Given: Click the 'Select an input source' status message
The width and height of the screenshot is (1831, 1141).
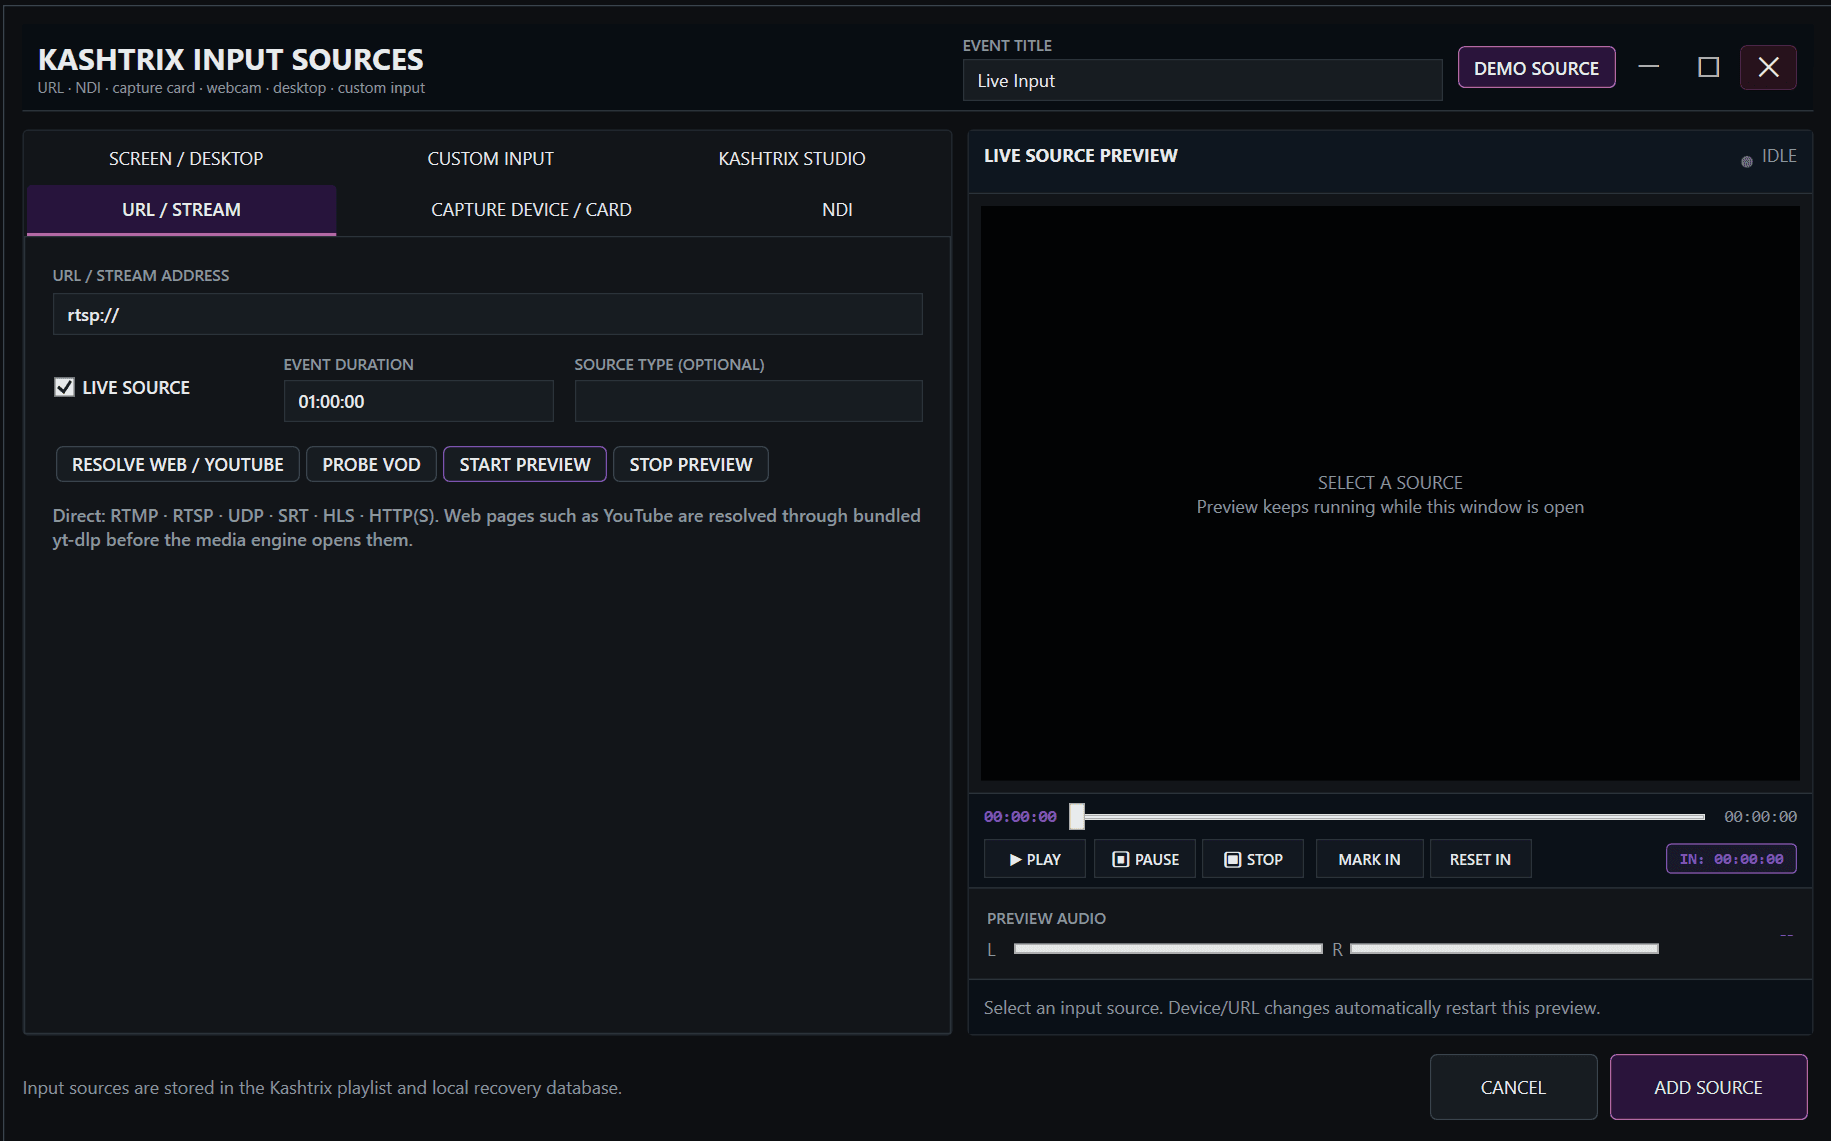Looking at the screenshot, I should pos(1291,1008).
